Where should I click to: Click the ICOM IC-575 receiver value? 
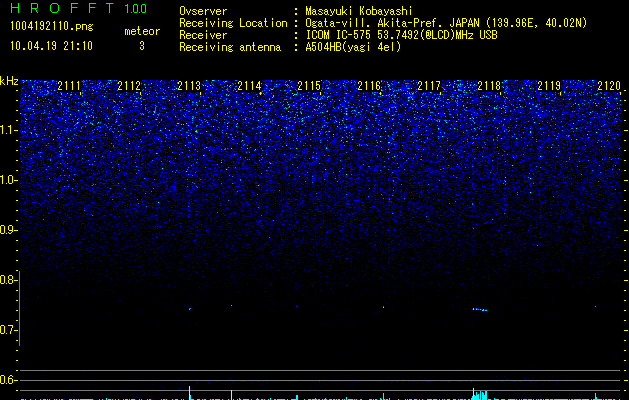pyautogui.click(x=401, y=35)
